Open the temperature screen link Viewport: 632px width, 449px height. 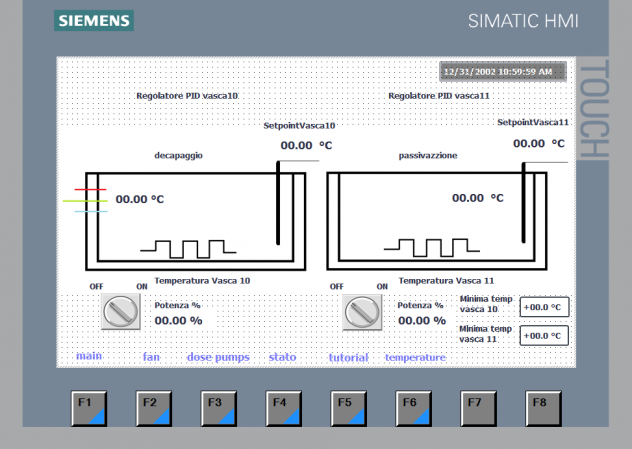pyautogui.click(x=415, y=358)
